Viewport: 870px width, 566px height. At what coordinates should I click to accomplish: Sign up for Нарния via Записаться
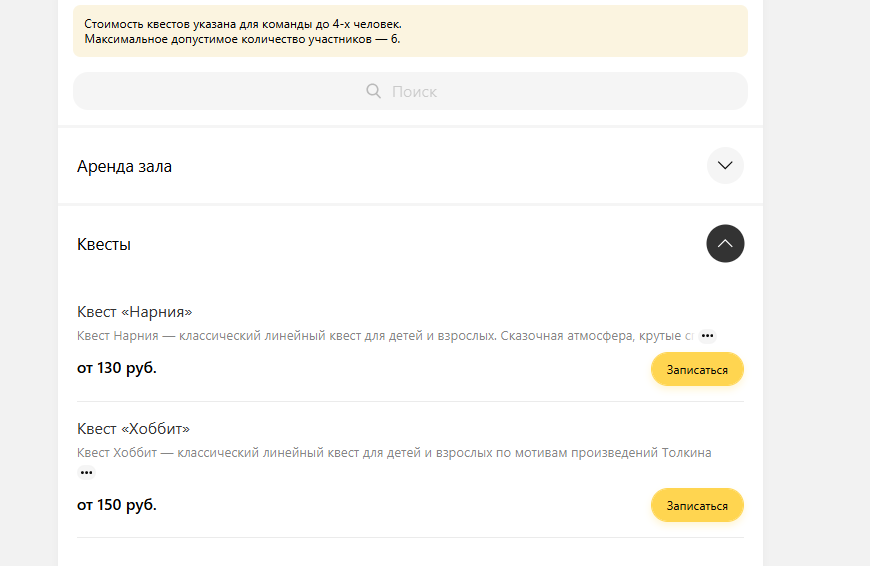click(697, 370)
